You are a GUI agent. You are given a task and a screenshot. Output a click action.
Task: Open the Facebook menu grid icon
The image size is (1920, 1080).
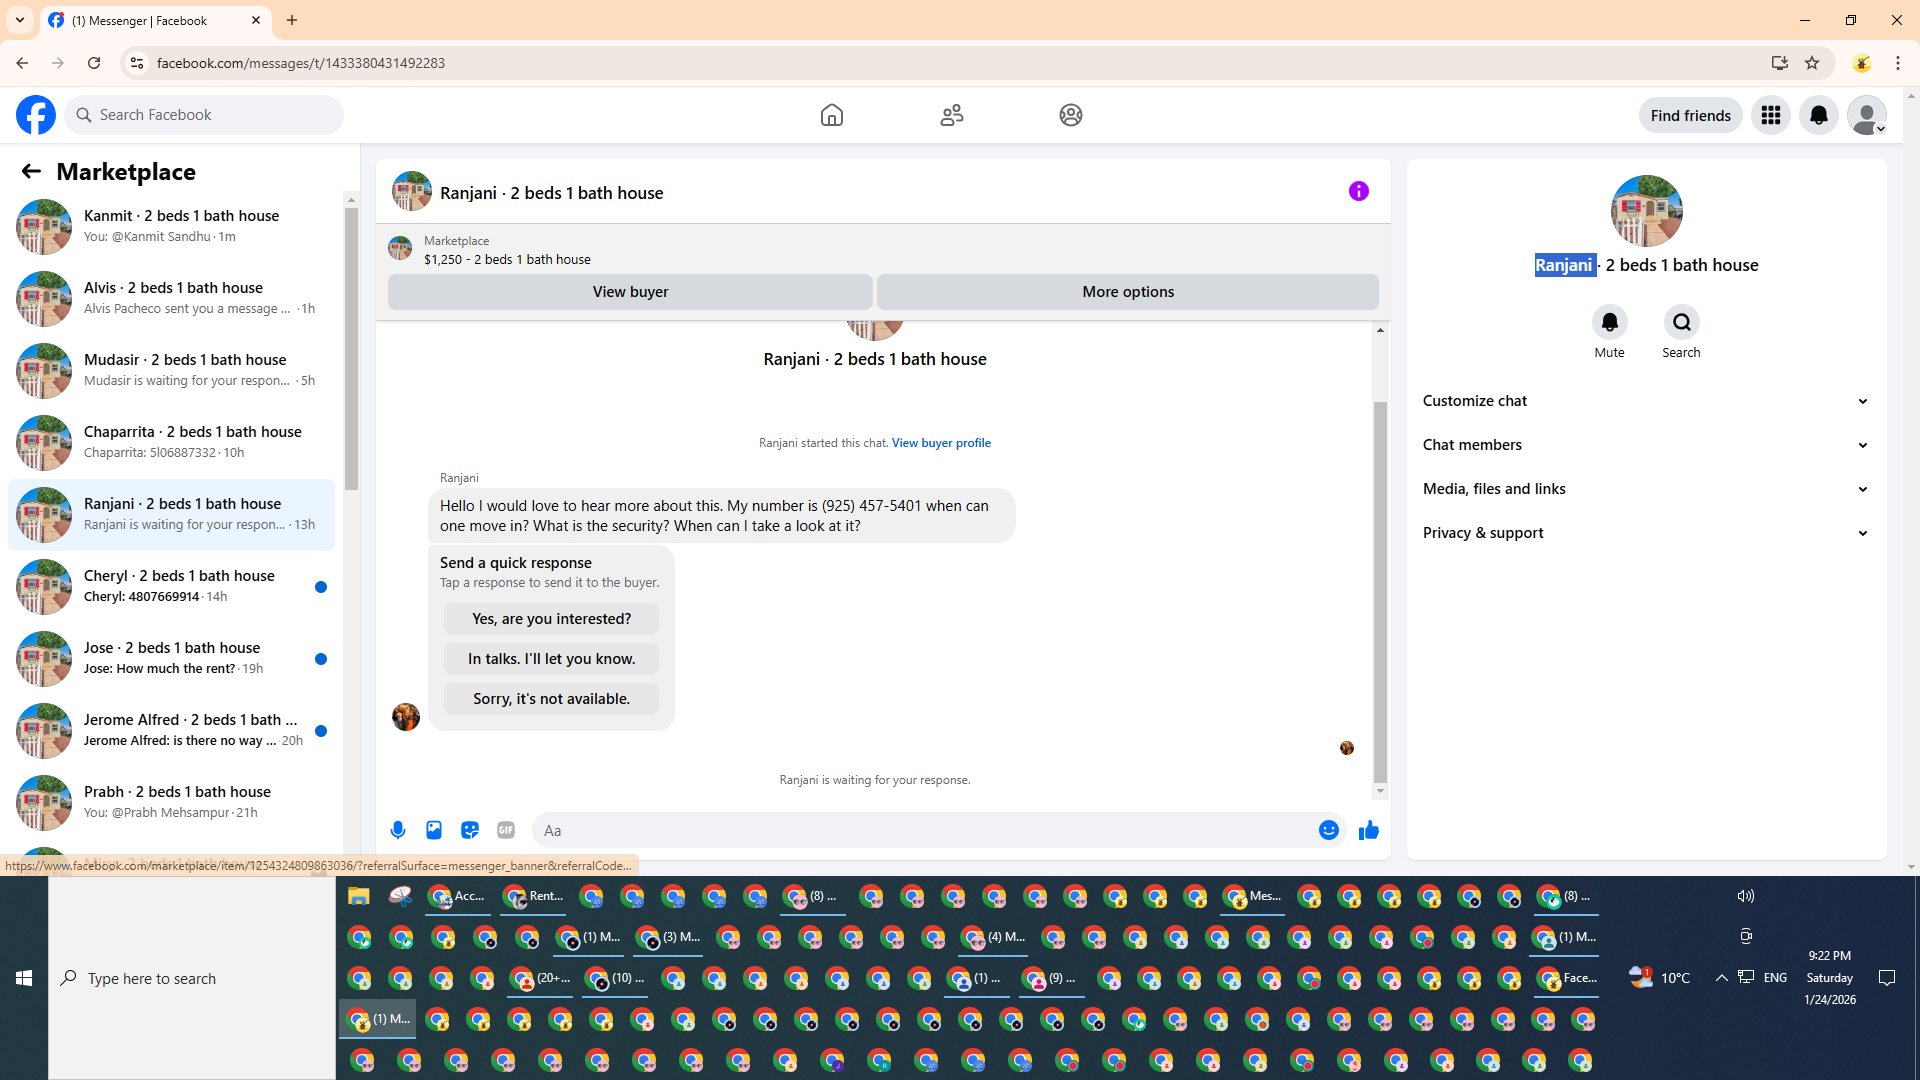point(1771,115)
